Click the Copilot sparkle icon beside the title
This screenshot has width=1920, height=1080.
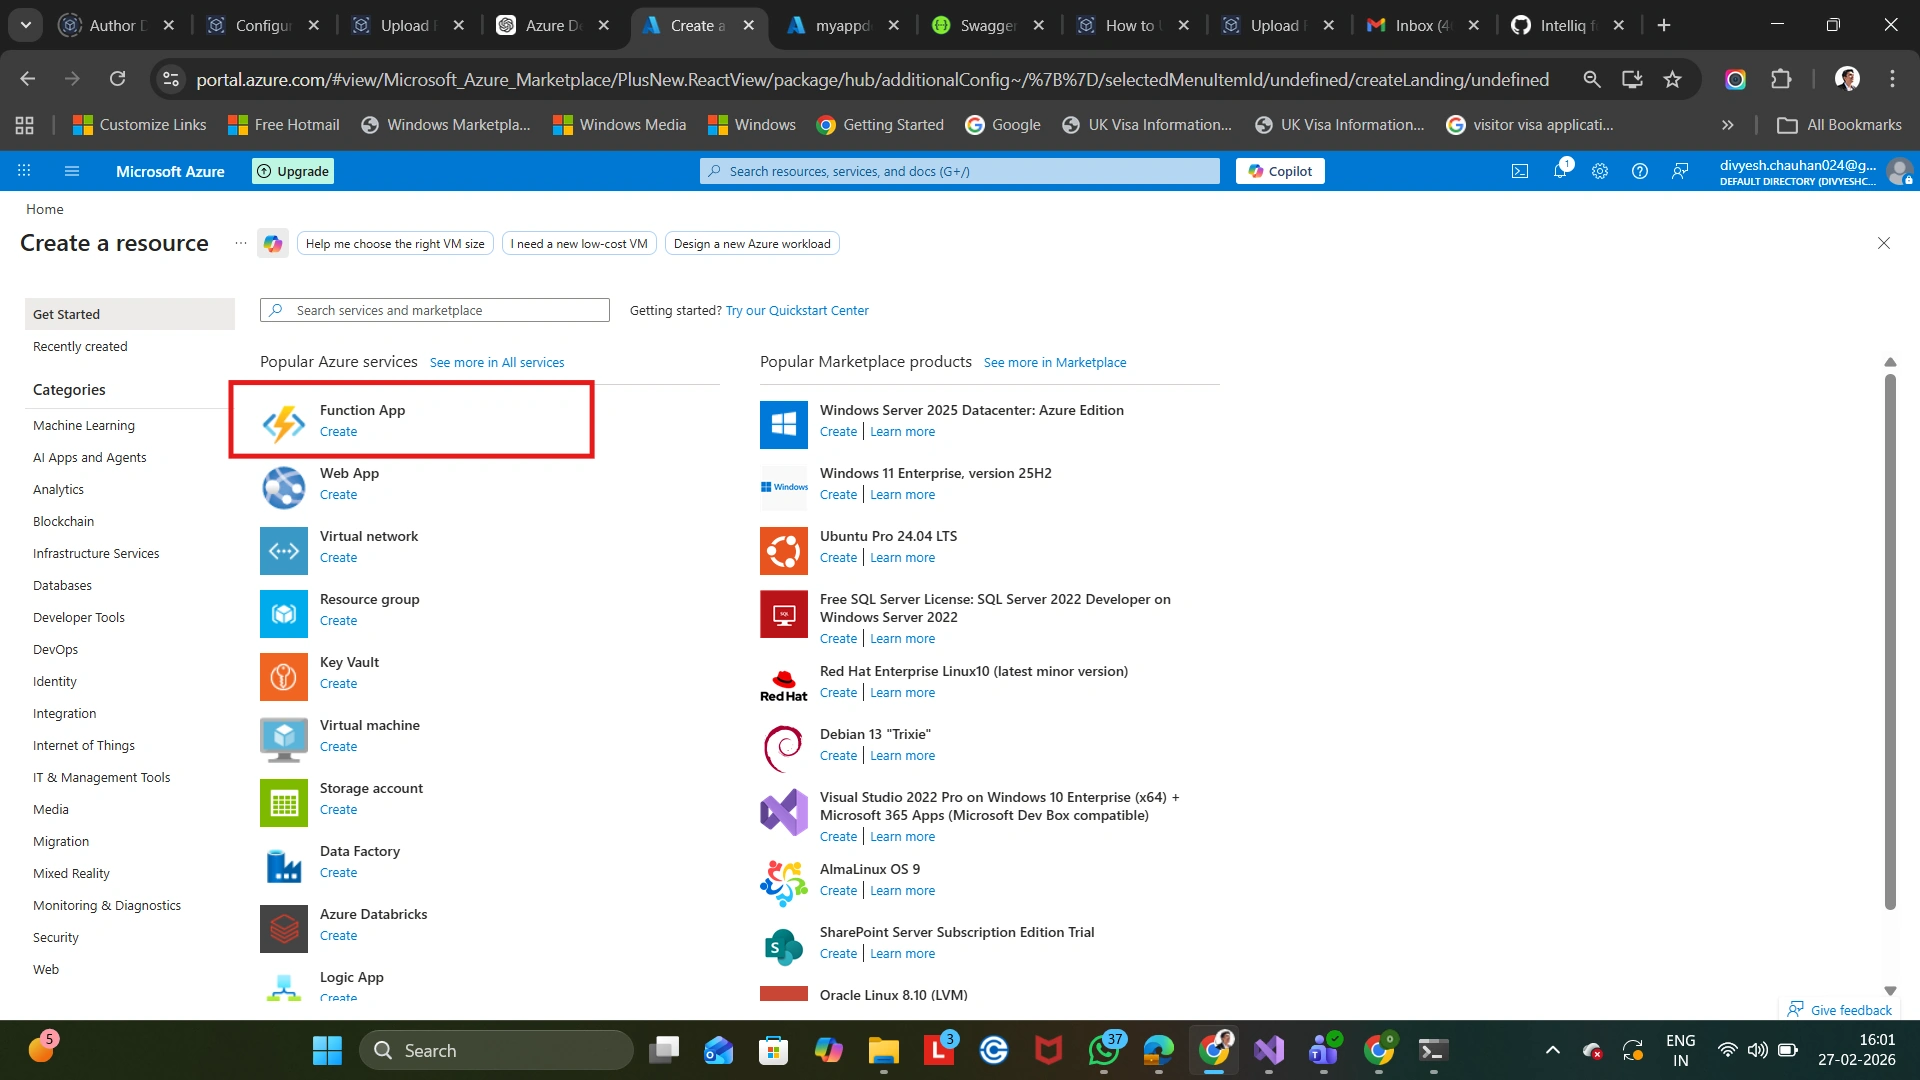click(273, 243)
